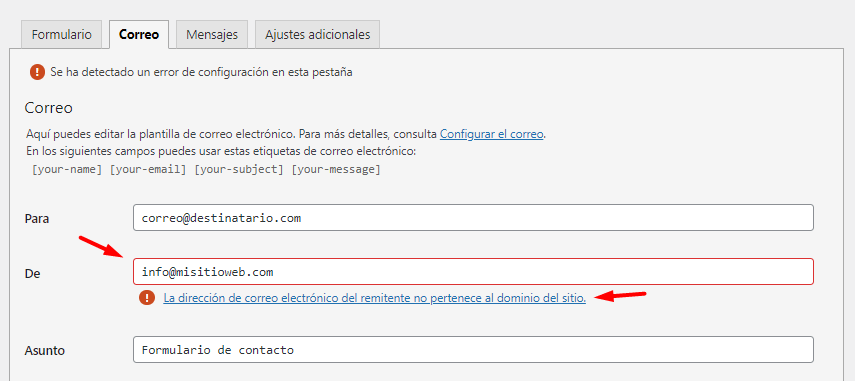
Task: Select the Correo tab
Action: point(139,34)
